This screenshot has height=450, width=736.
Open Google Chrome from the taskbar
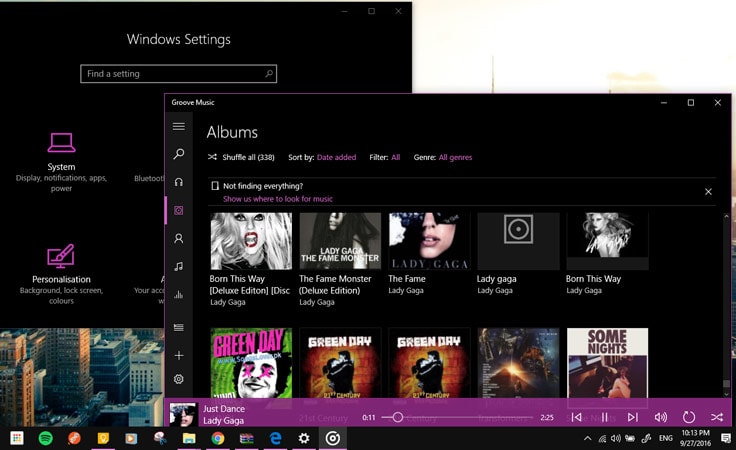[217, 438]
